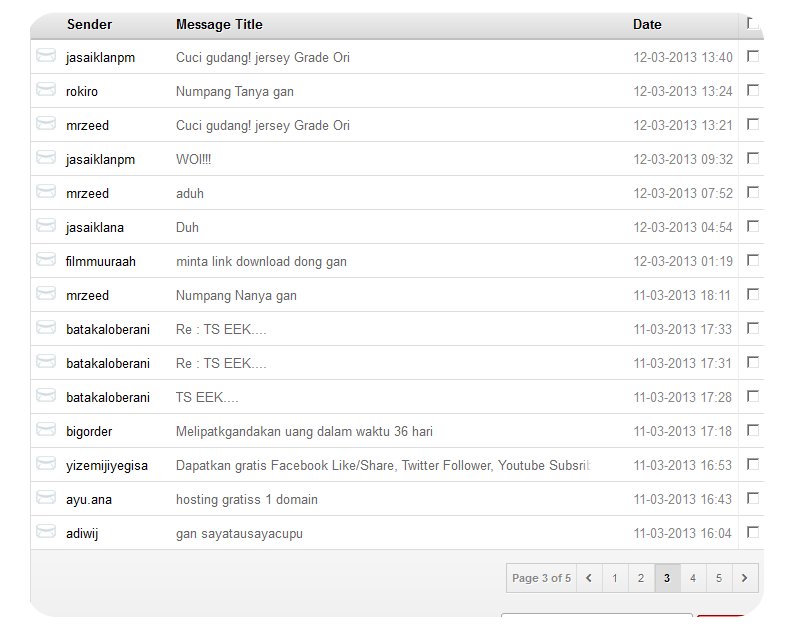The image size is (792, 631).
Task: Open 'hosting gratiss 1 domain' message
Action: pyautogui.click(x=246, y=500)
